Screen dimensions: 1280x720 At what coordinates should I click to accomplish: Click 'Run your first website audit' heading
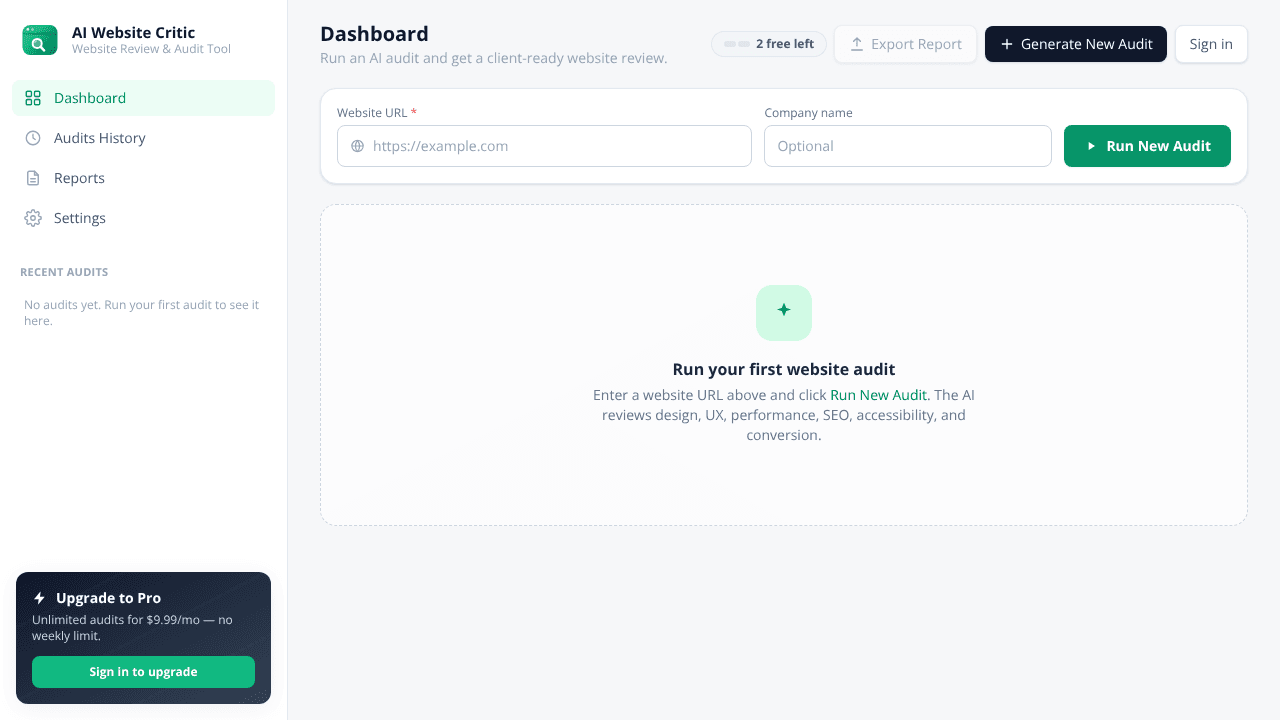[784, 369]
